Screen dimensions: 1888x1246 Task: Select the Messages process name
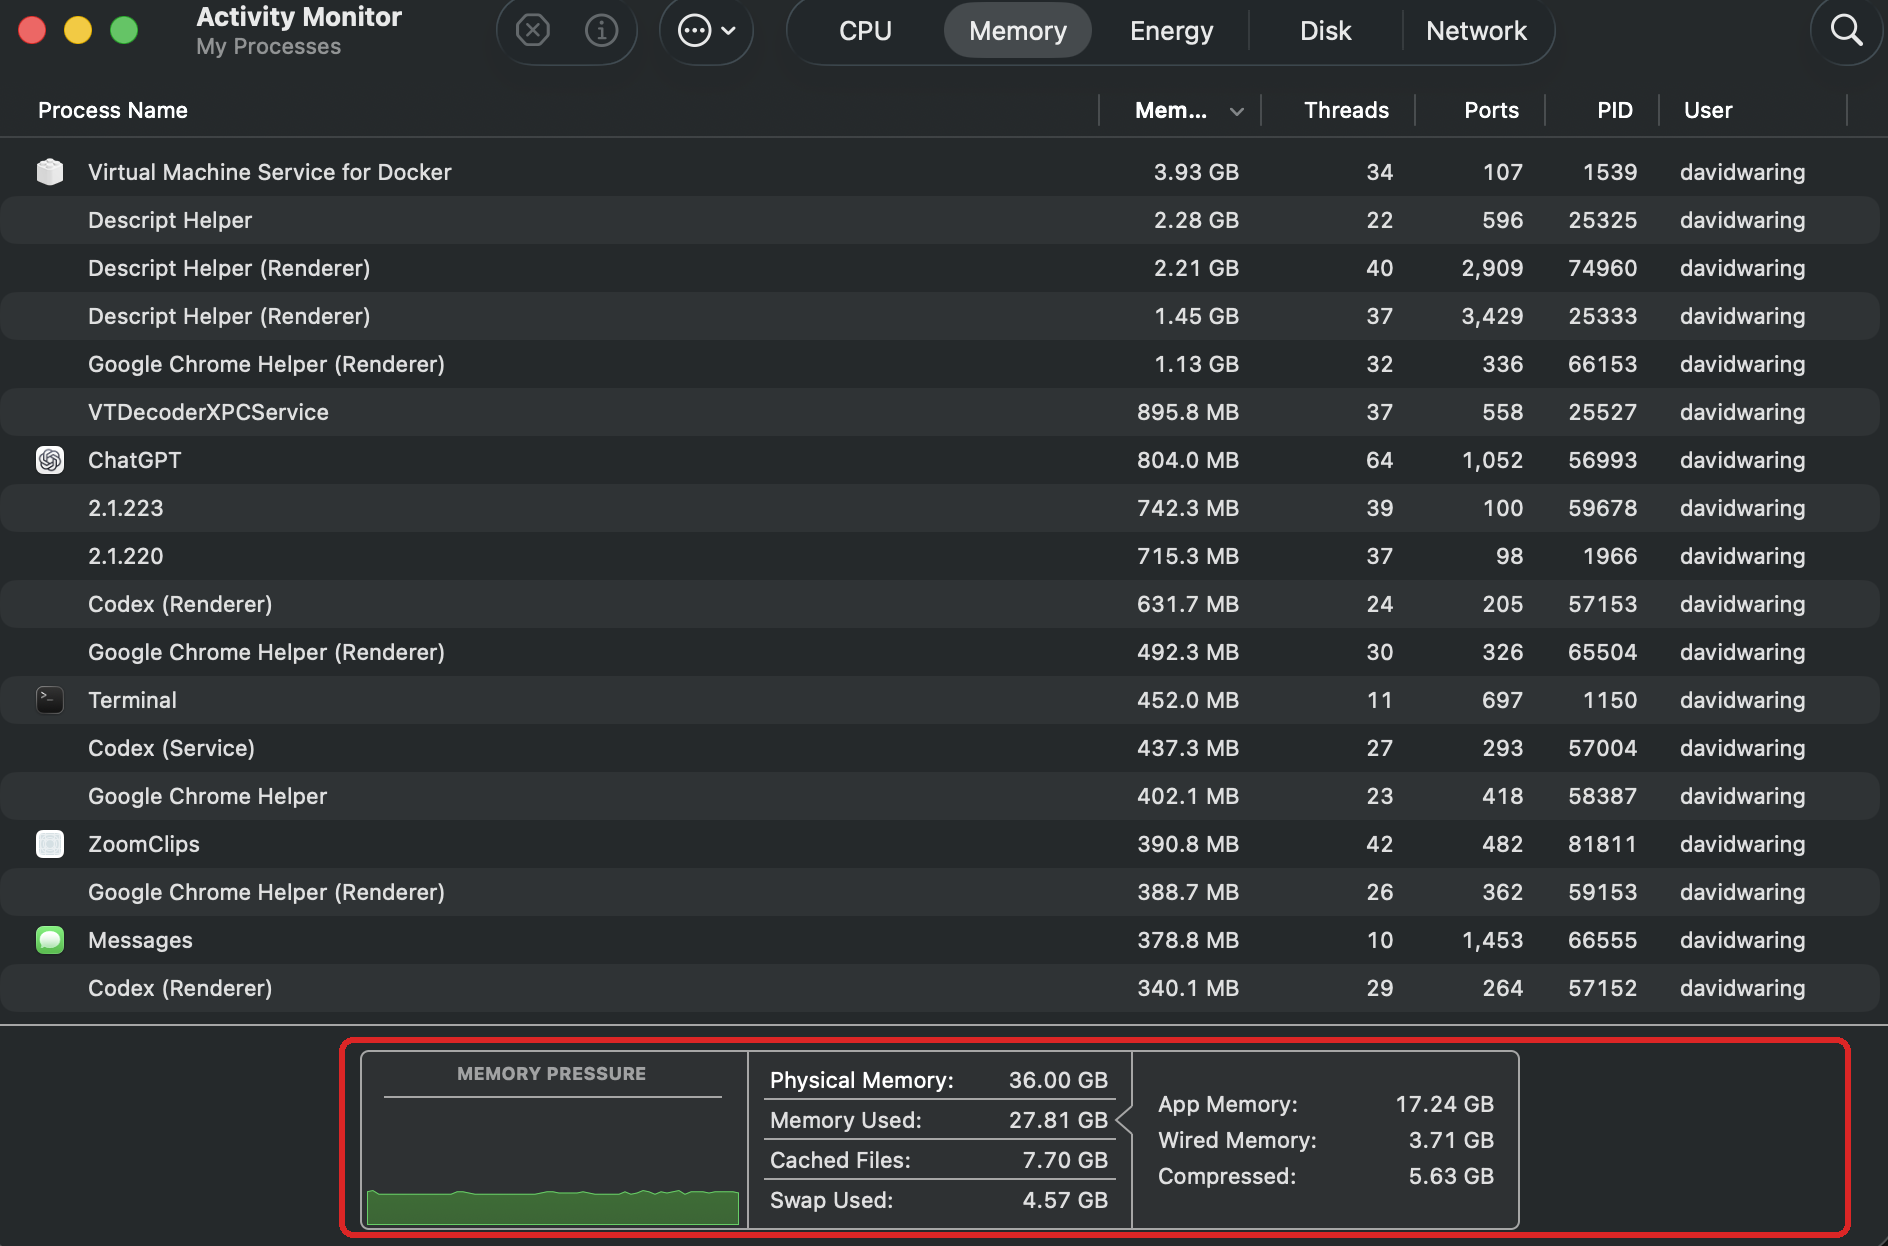tap(140, 940)
